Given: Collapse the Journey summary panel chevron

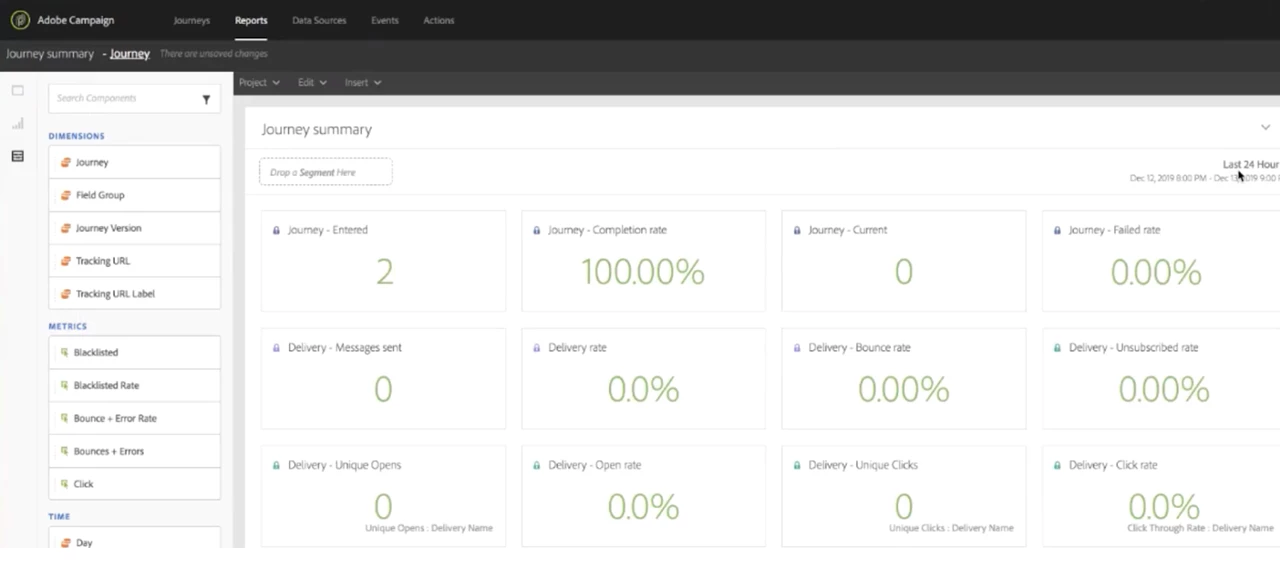Looking at the screenshot, I should coord(1265,128).
